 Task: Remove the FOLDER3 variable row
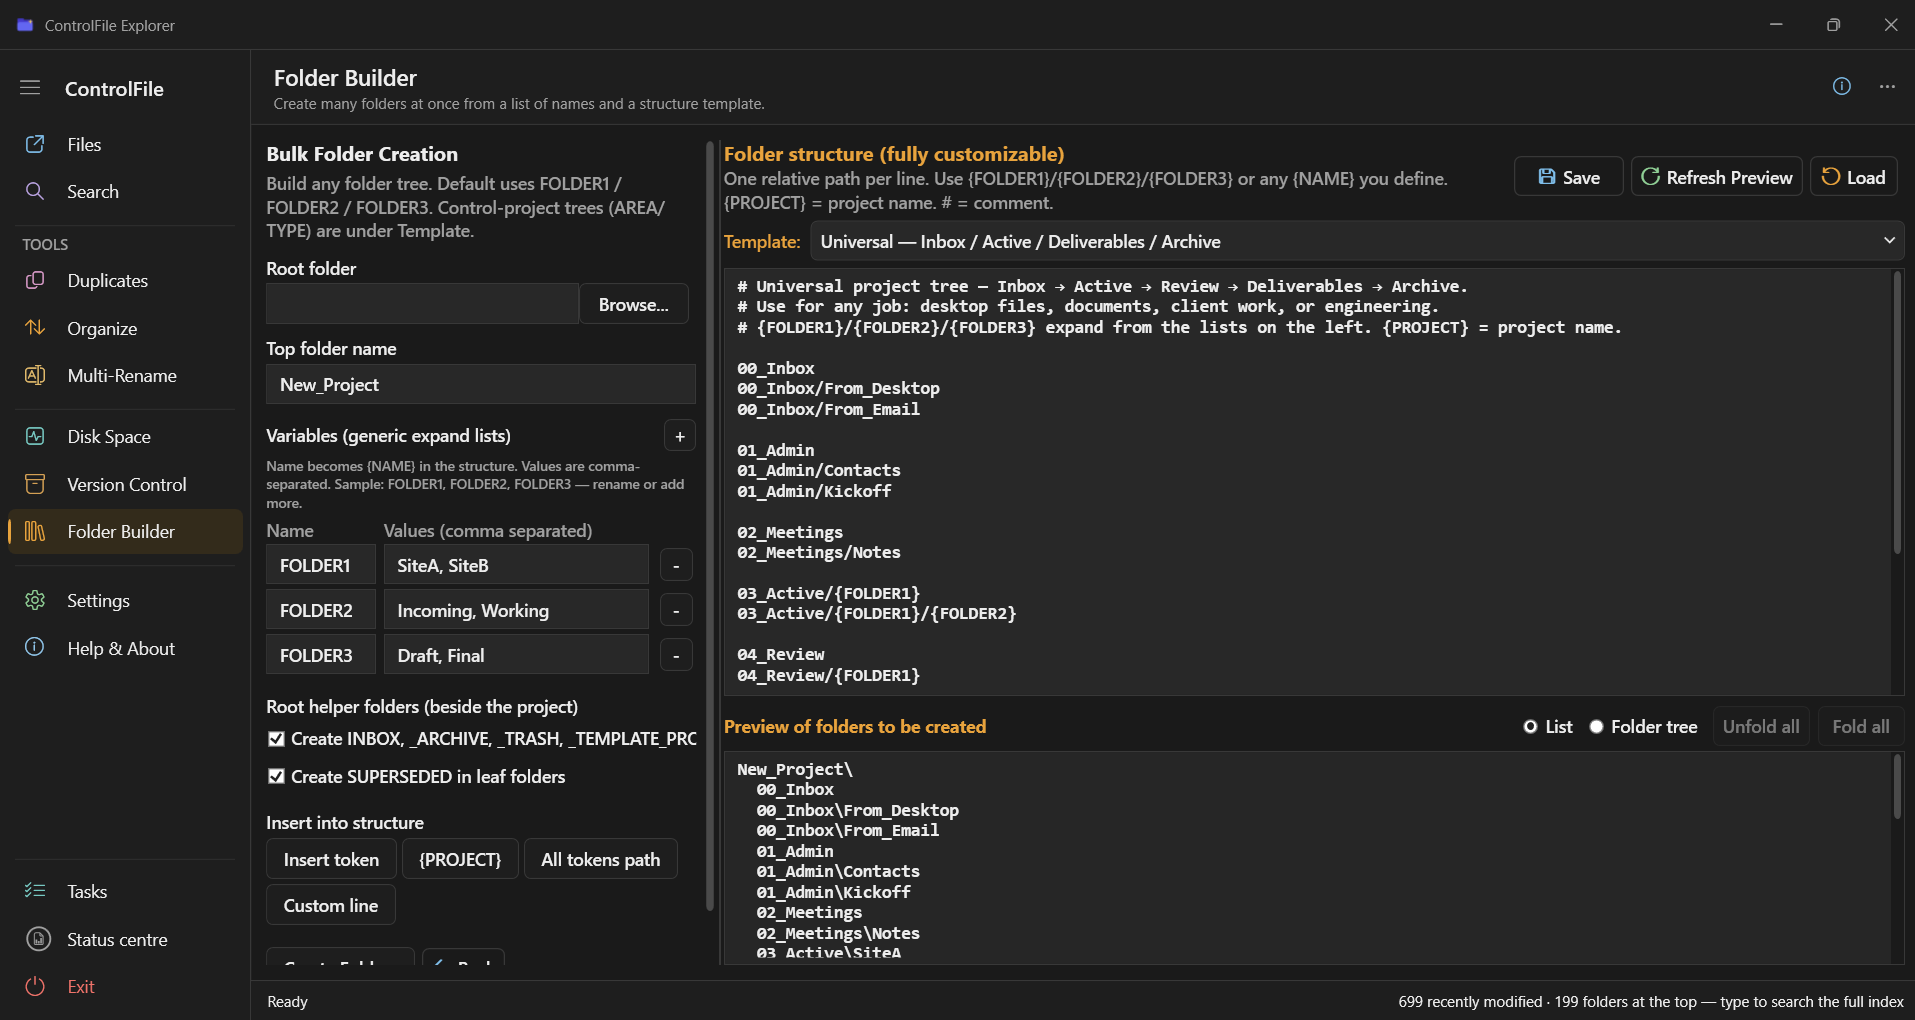[676, 656]
